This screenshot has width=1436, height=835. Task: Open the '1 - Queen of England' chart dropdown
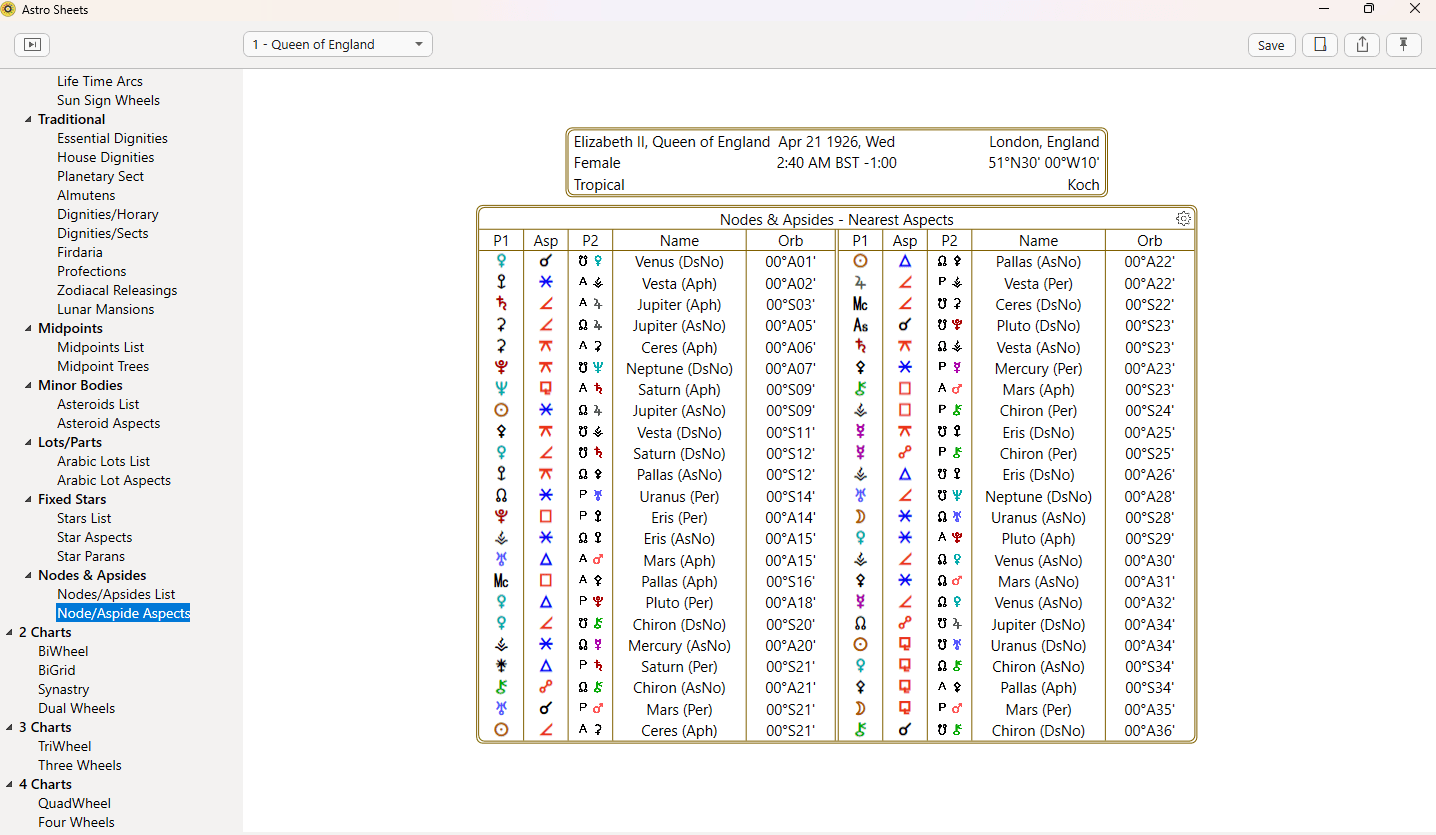point(338,45)
